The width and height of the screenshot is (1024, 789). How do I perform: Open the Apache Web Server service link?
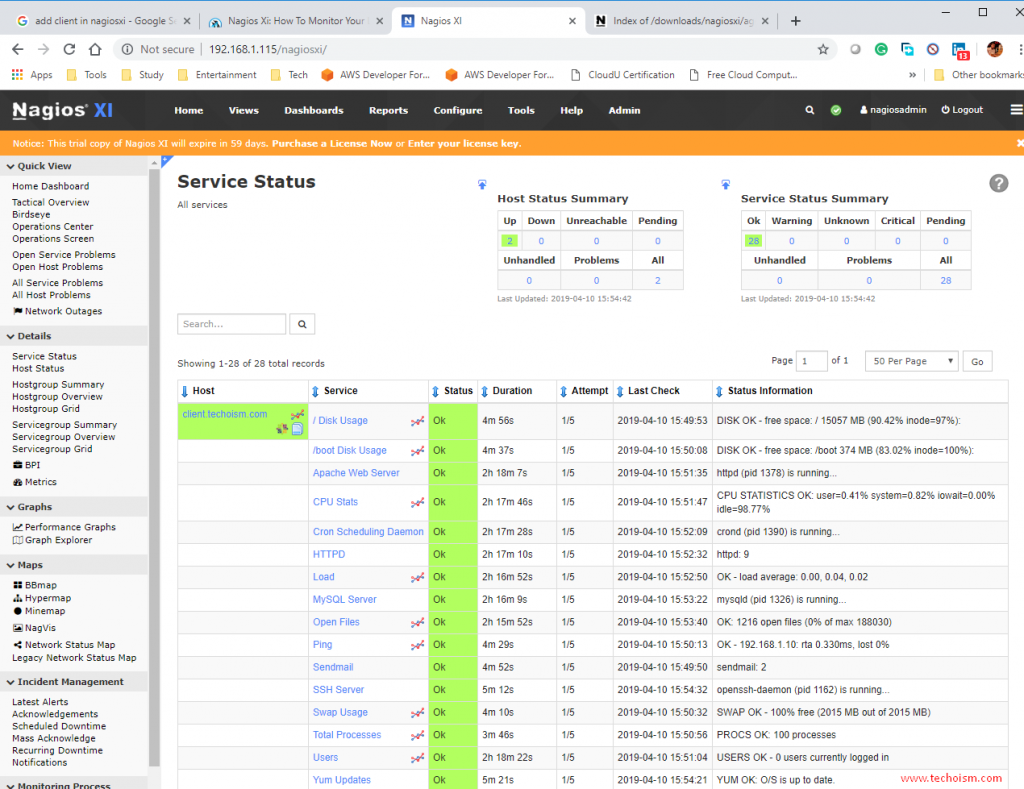[x=356, y=473]
